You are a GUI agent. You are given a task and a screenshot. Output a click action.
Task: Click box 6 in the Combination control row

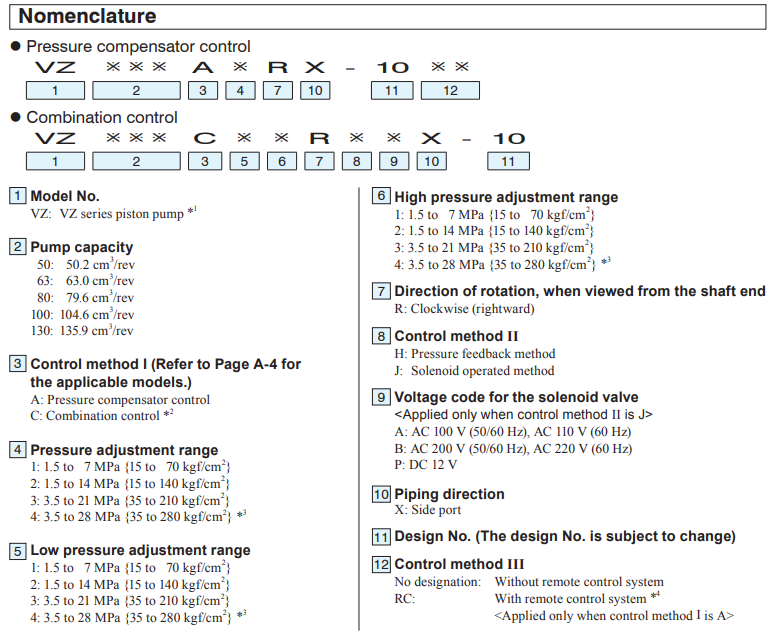point(282,161)
